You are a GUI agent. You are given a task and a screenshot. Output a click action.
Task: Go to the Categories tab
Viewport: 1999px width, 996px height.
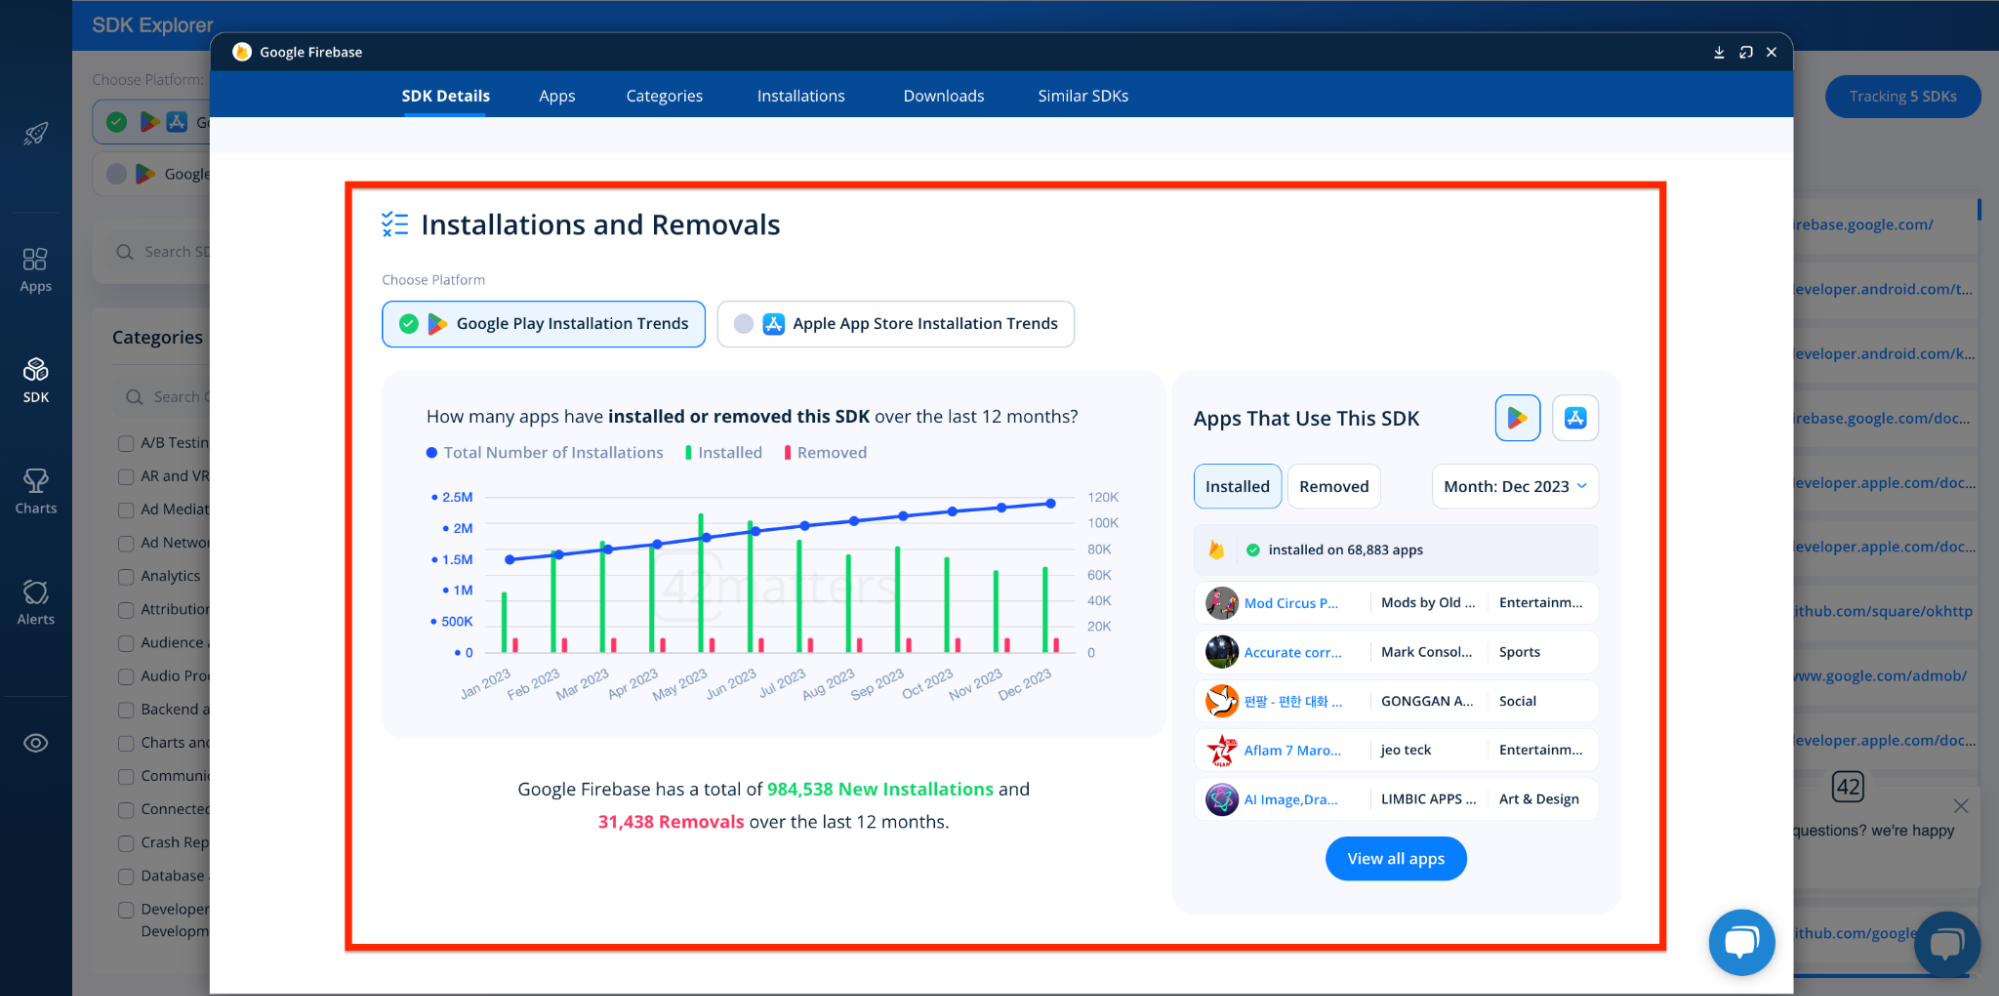(664, 96)
